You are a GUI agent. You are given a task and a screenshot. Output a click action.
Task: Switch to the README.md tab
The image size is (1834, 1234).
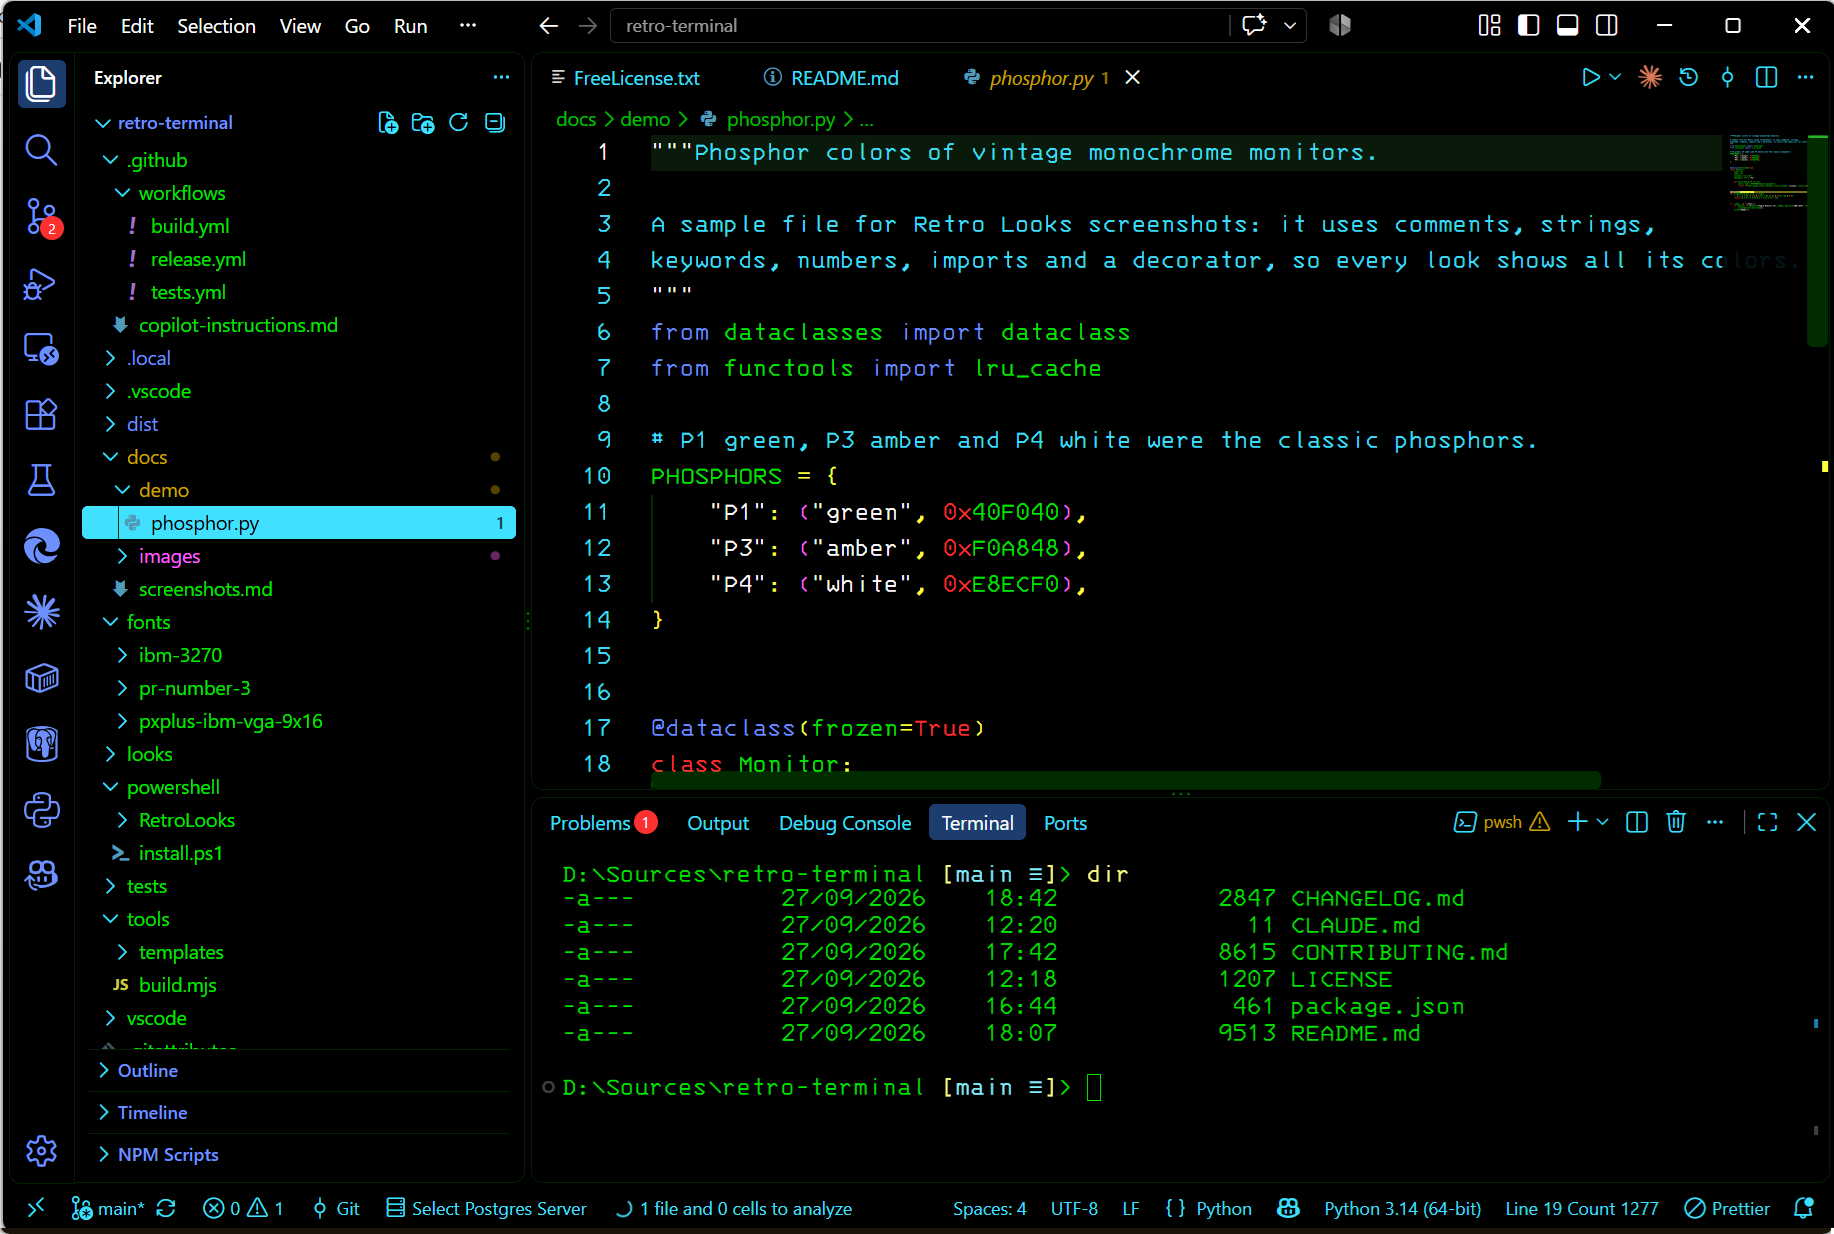(831, 78)
